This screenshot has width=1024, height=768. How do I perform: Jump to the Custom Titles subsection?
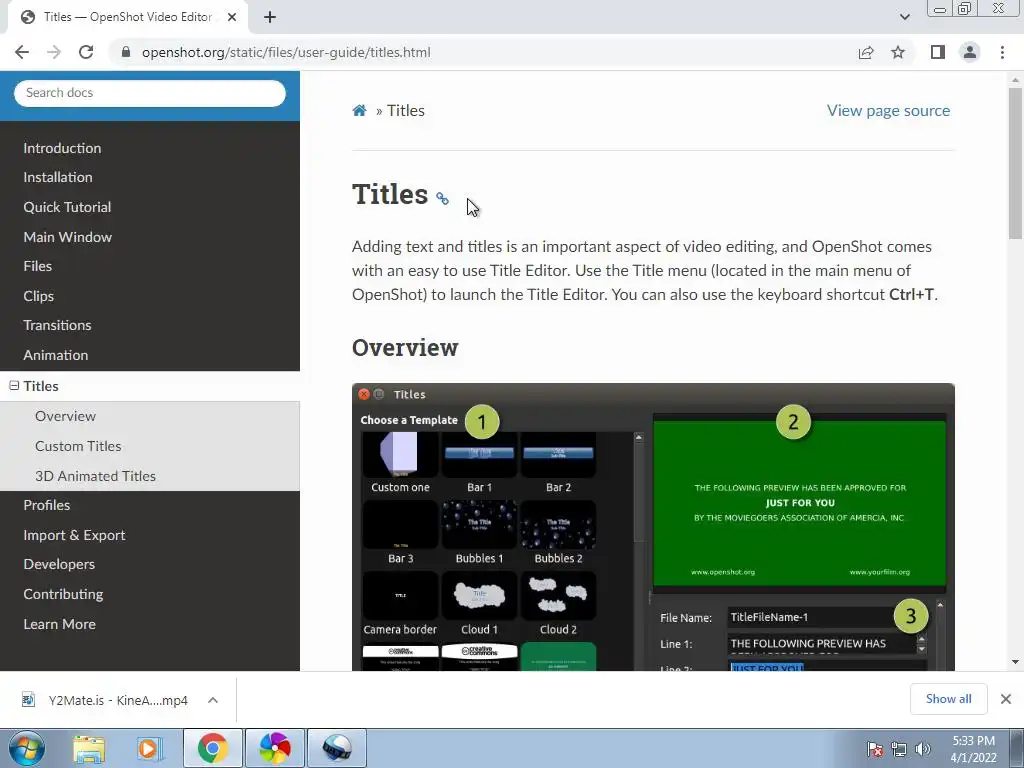78,446
